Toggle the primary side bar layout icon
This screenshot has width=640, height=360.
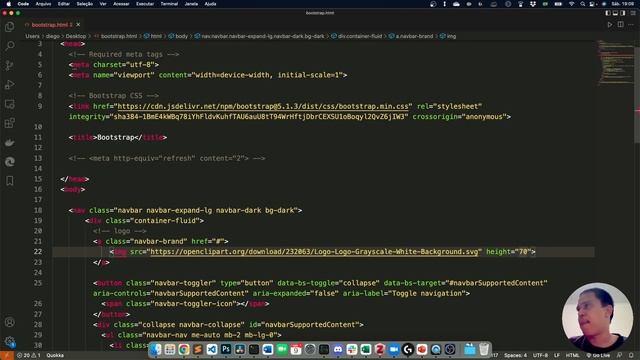pyautogui.click(x=608, y=13)
